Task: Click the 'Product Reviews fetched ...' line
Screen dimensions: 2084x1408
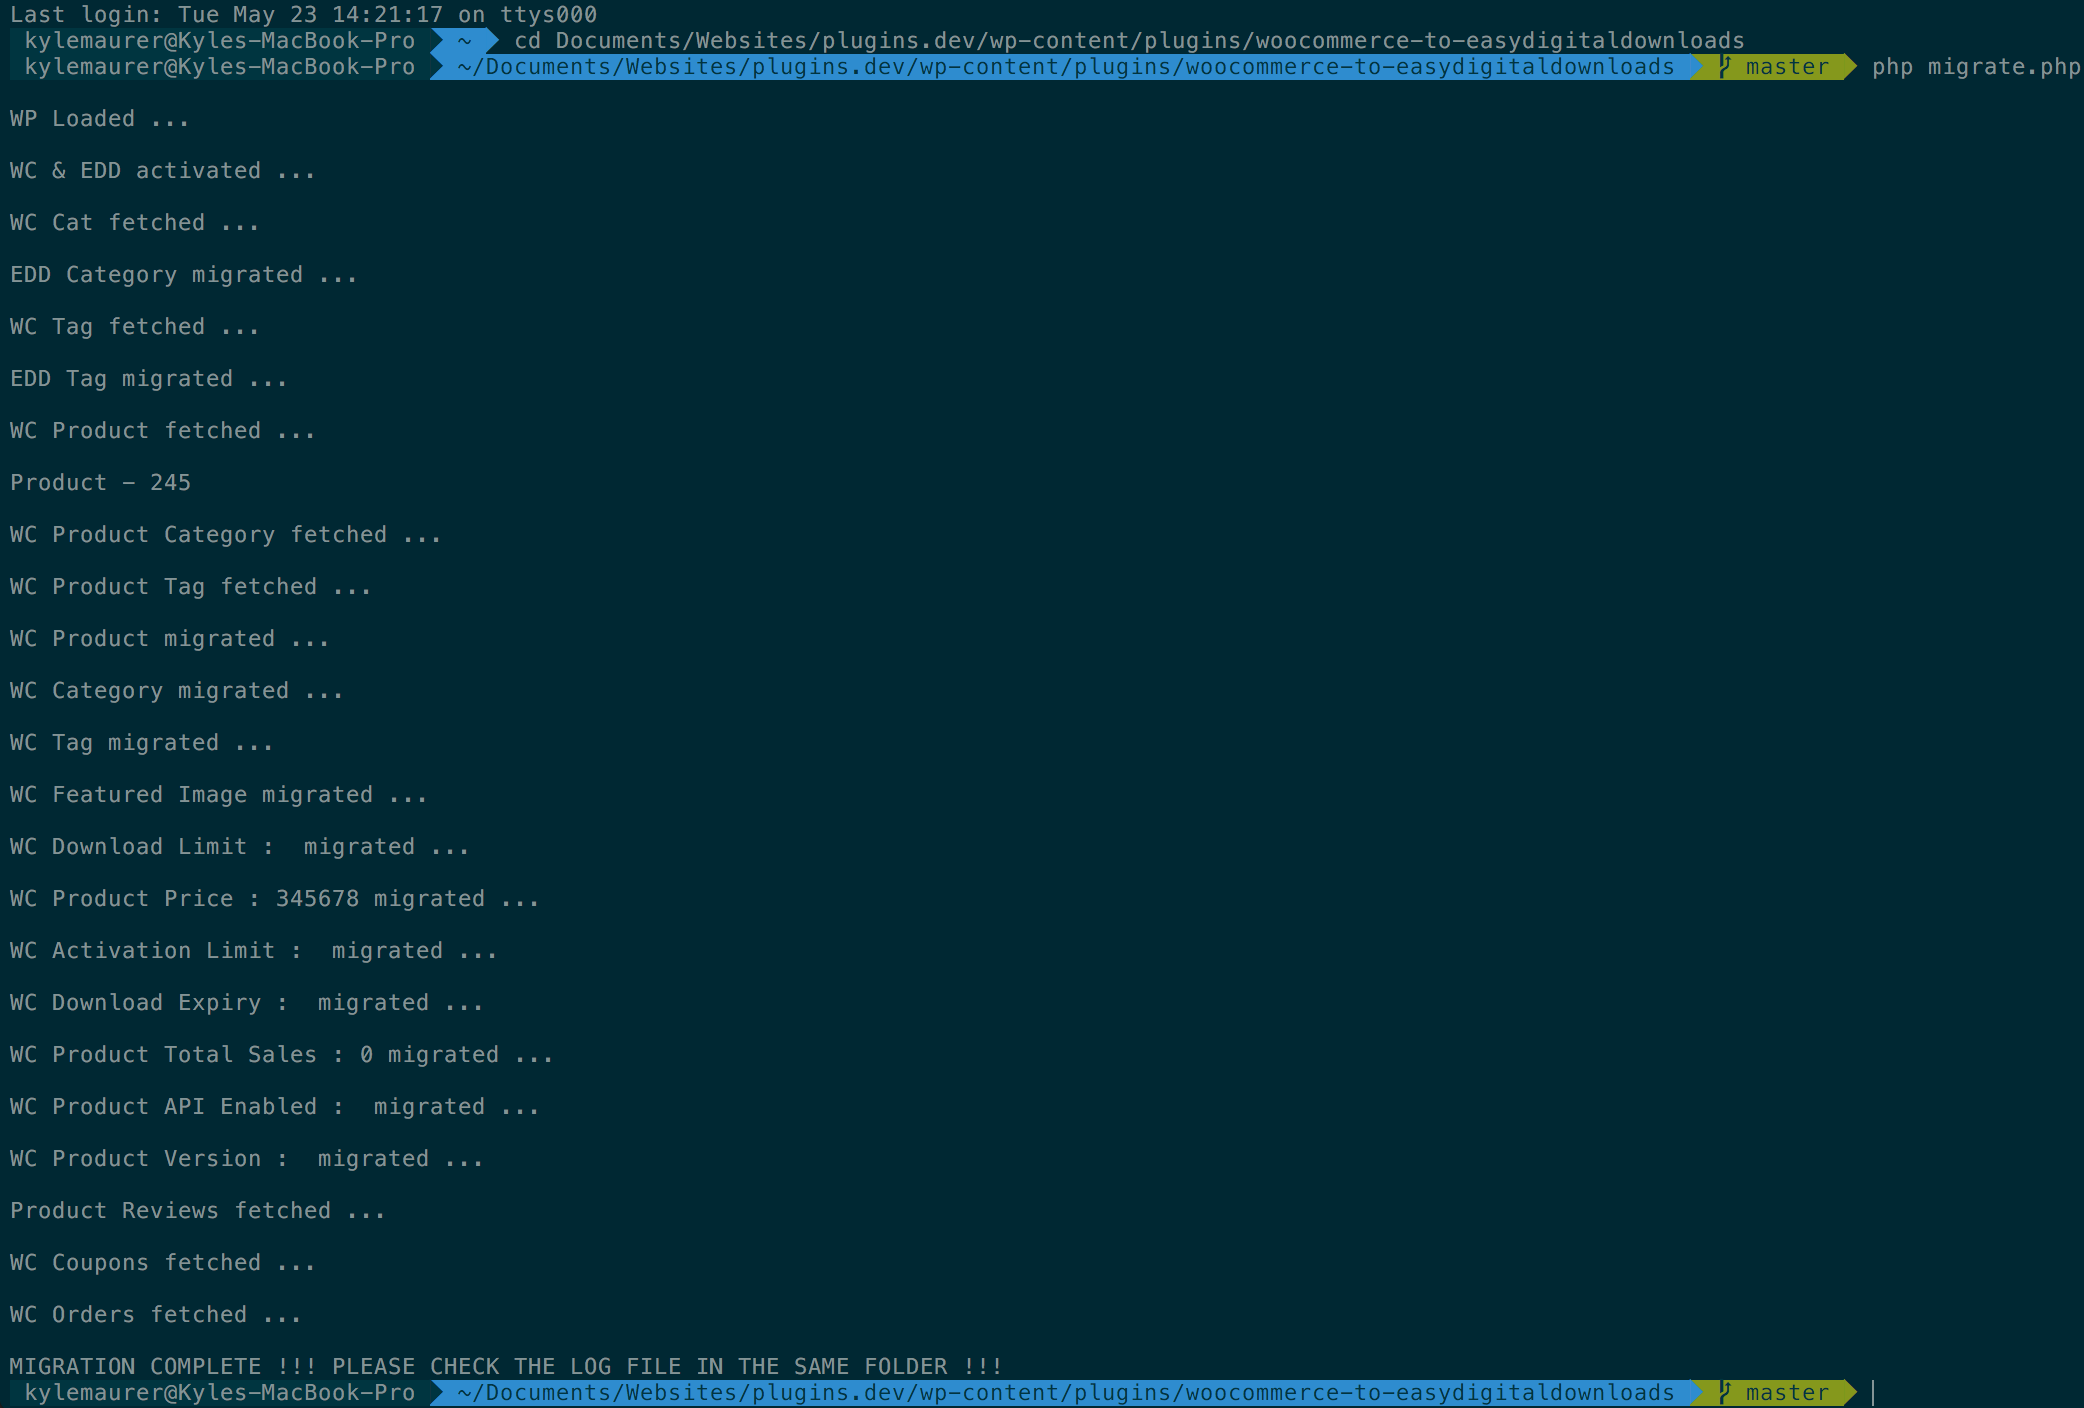Action: [198, 1210]
